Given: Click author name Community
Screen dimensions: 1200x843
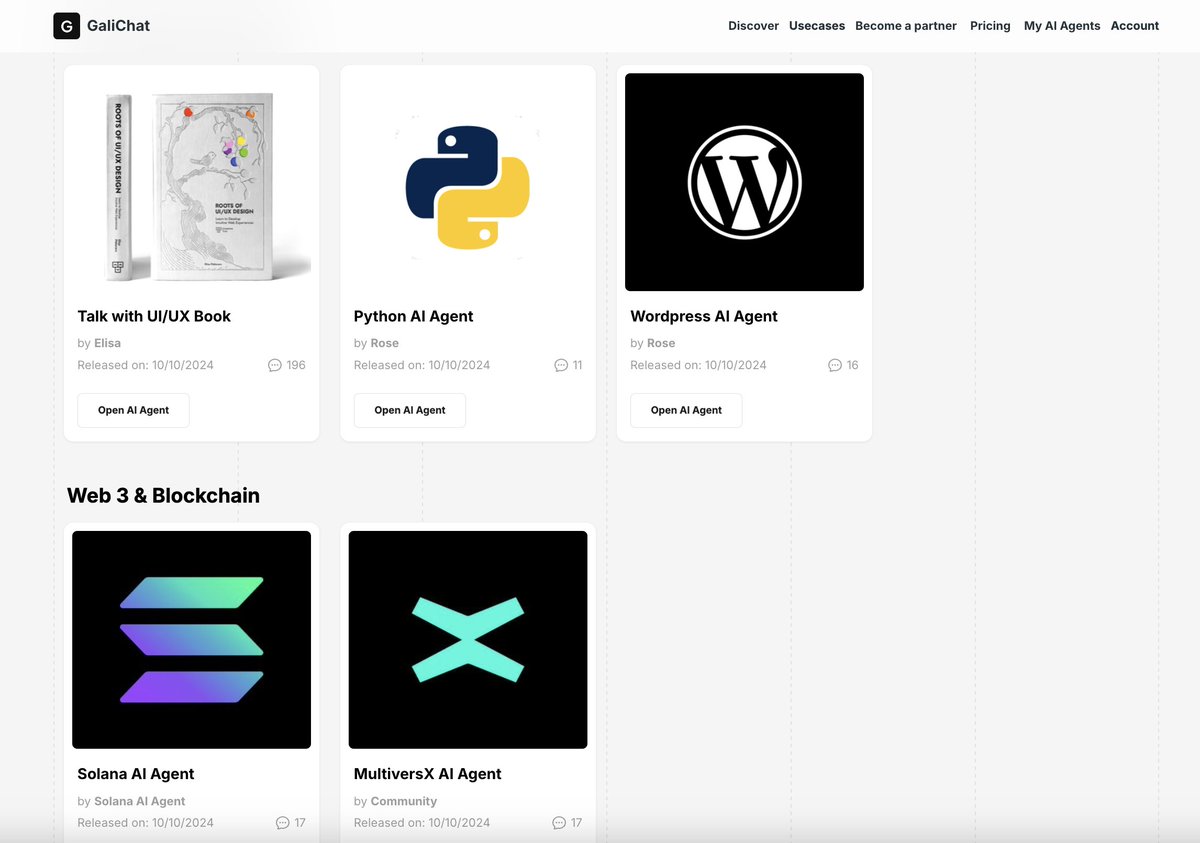Looking at the screenshot, I should click(404, 801).
